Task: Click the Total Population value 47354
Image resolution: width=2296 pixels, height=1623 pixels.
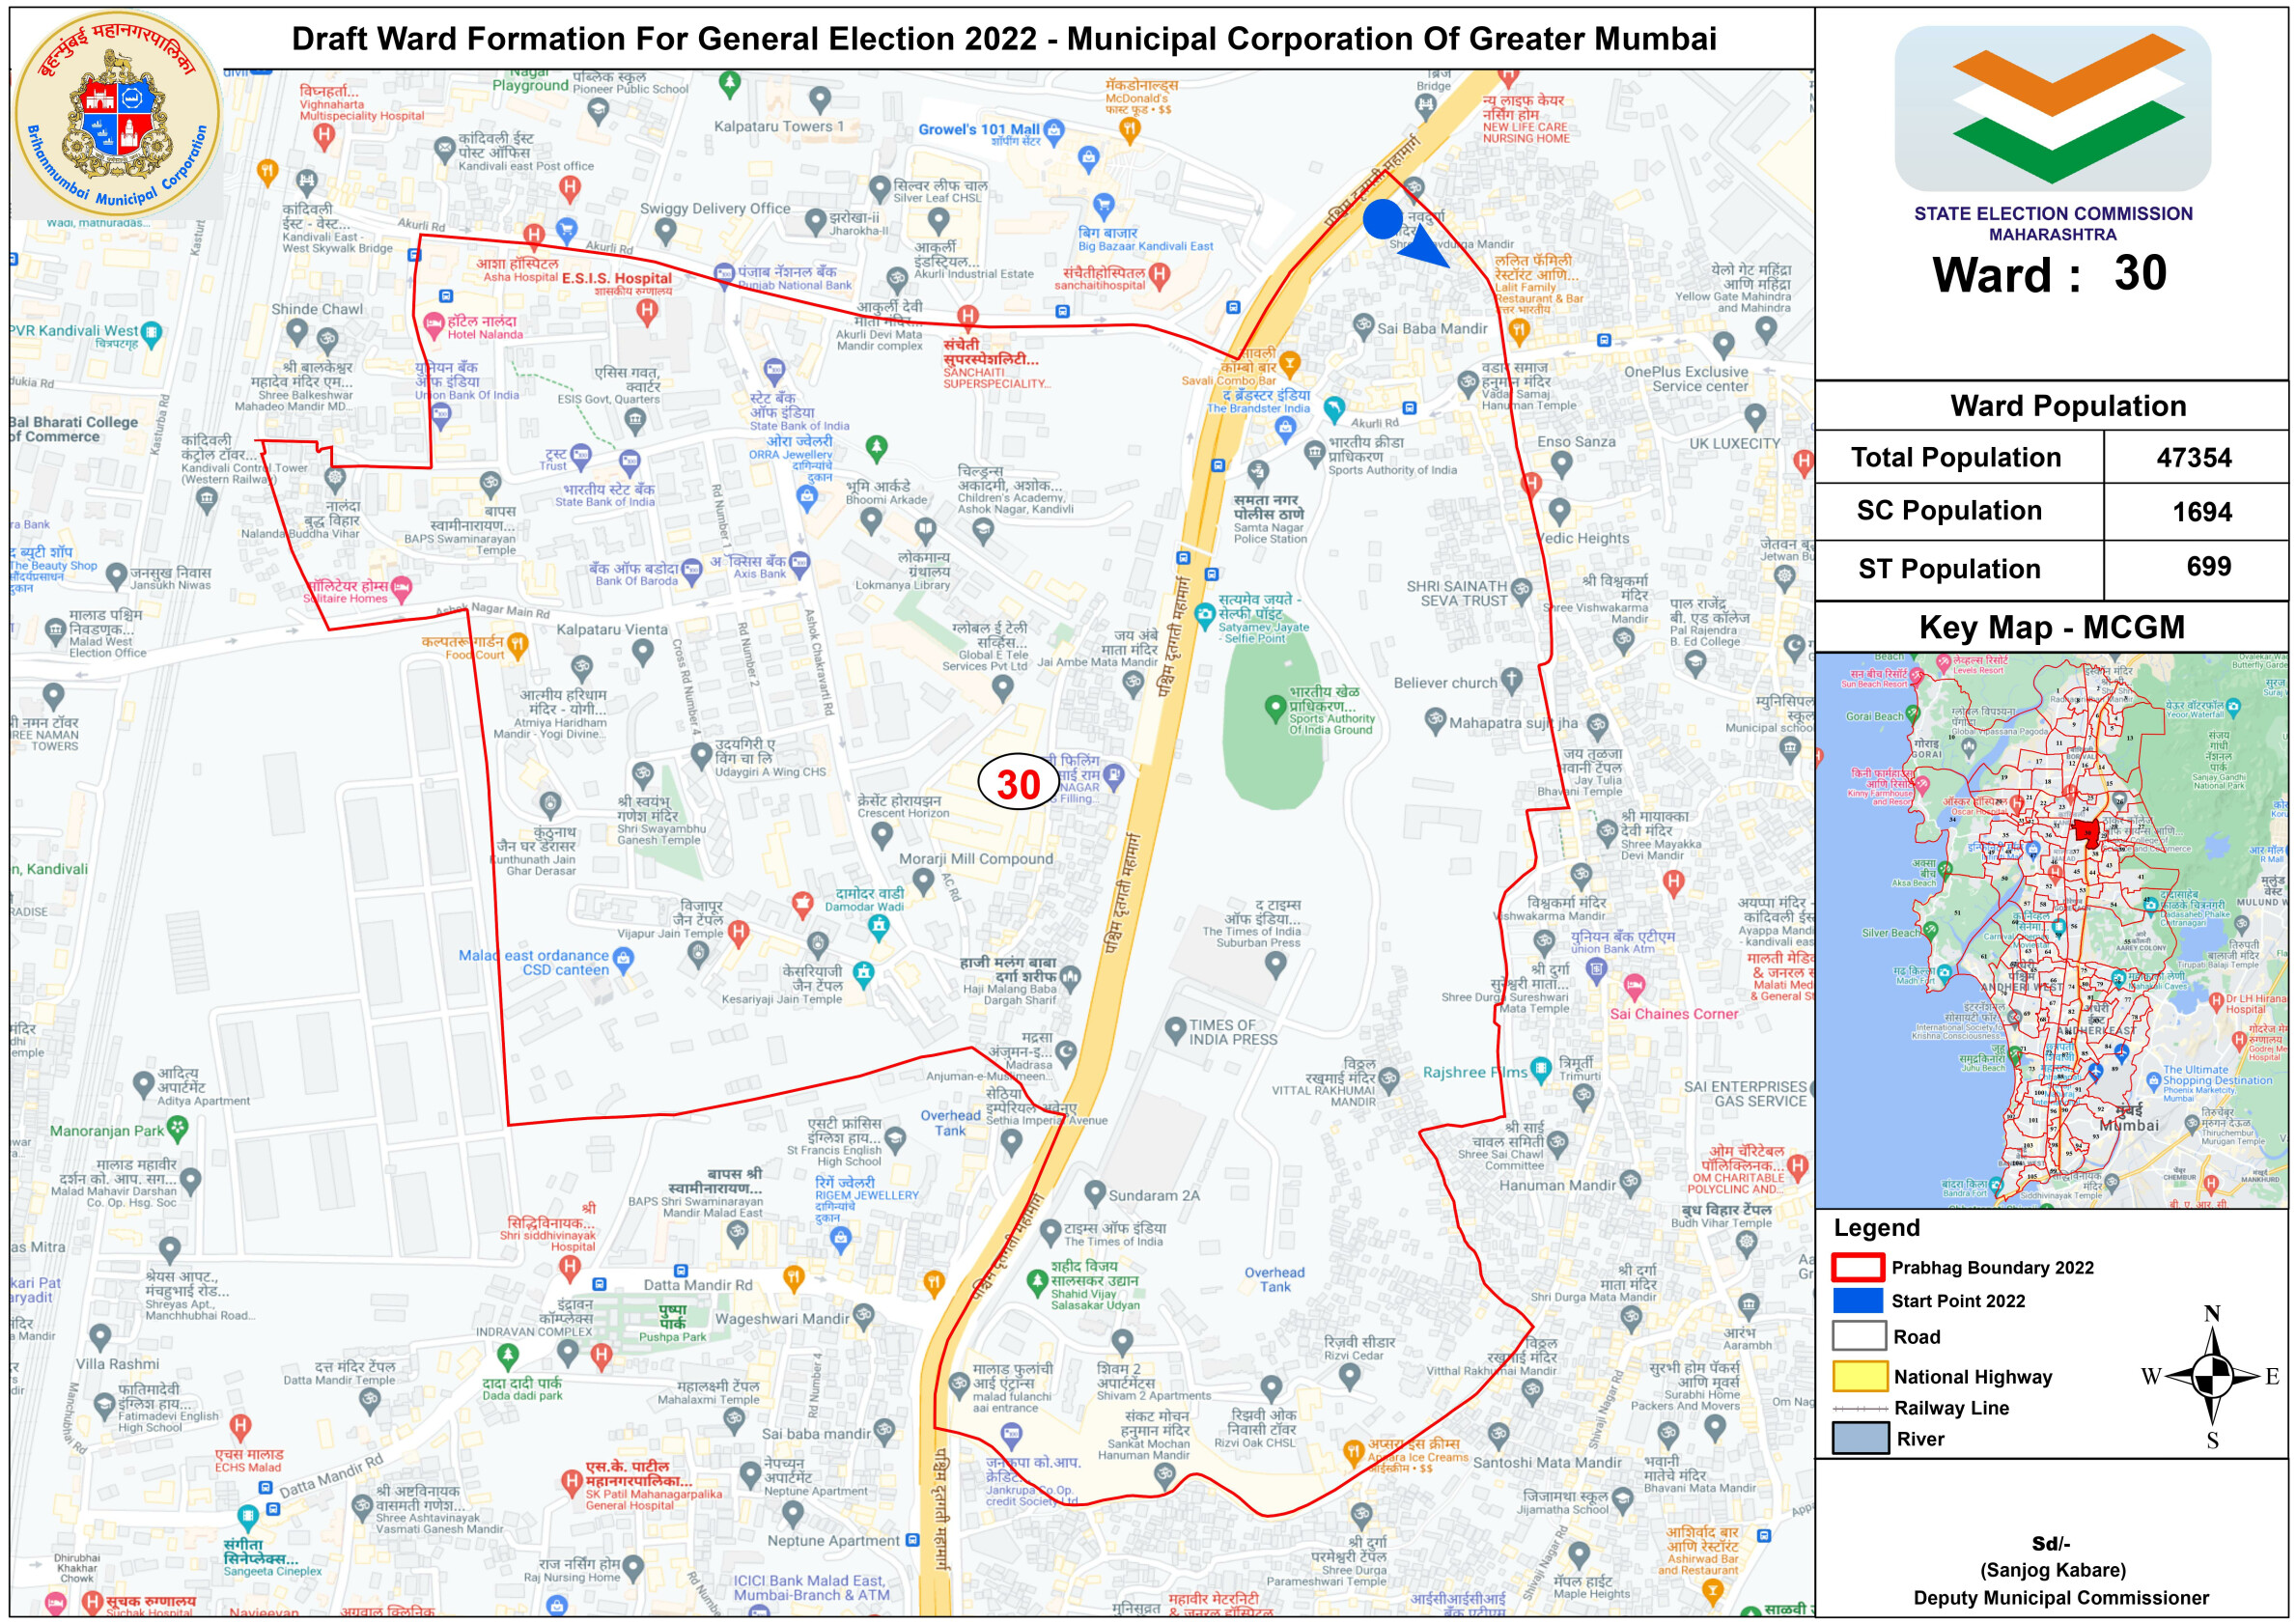Action: point(2193,458)
